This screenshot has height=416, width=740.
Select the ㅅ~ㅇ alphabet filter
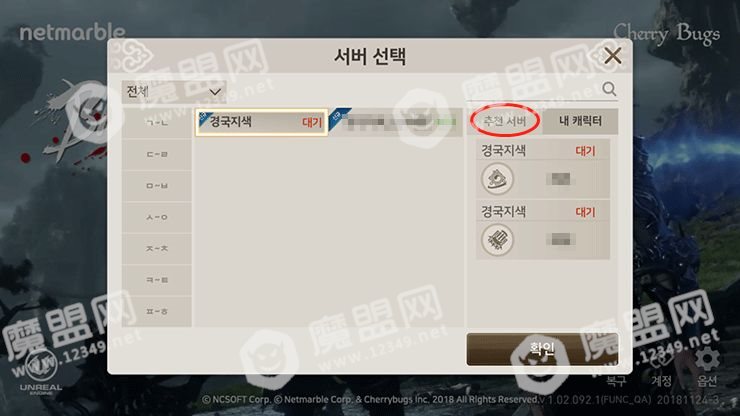[x=157, y=217]
